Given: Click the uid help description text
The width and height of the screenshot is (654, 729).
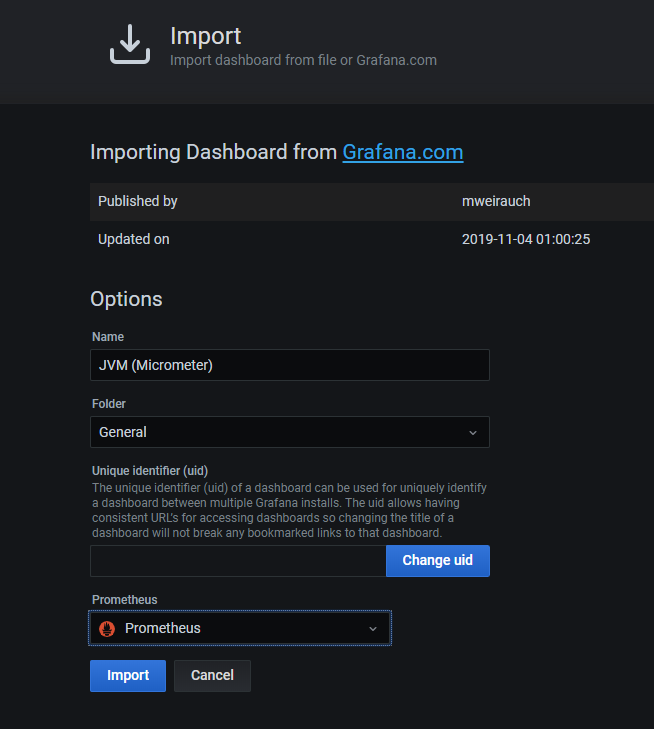Looking at the screenshot, I should coord(289,510).
